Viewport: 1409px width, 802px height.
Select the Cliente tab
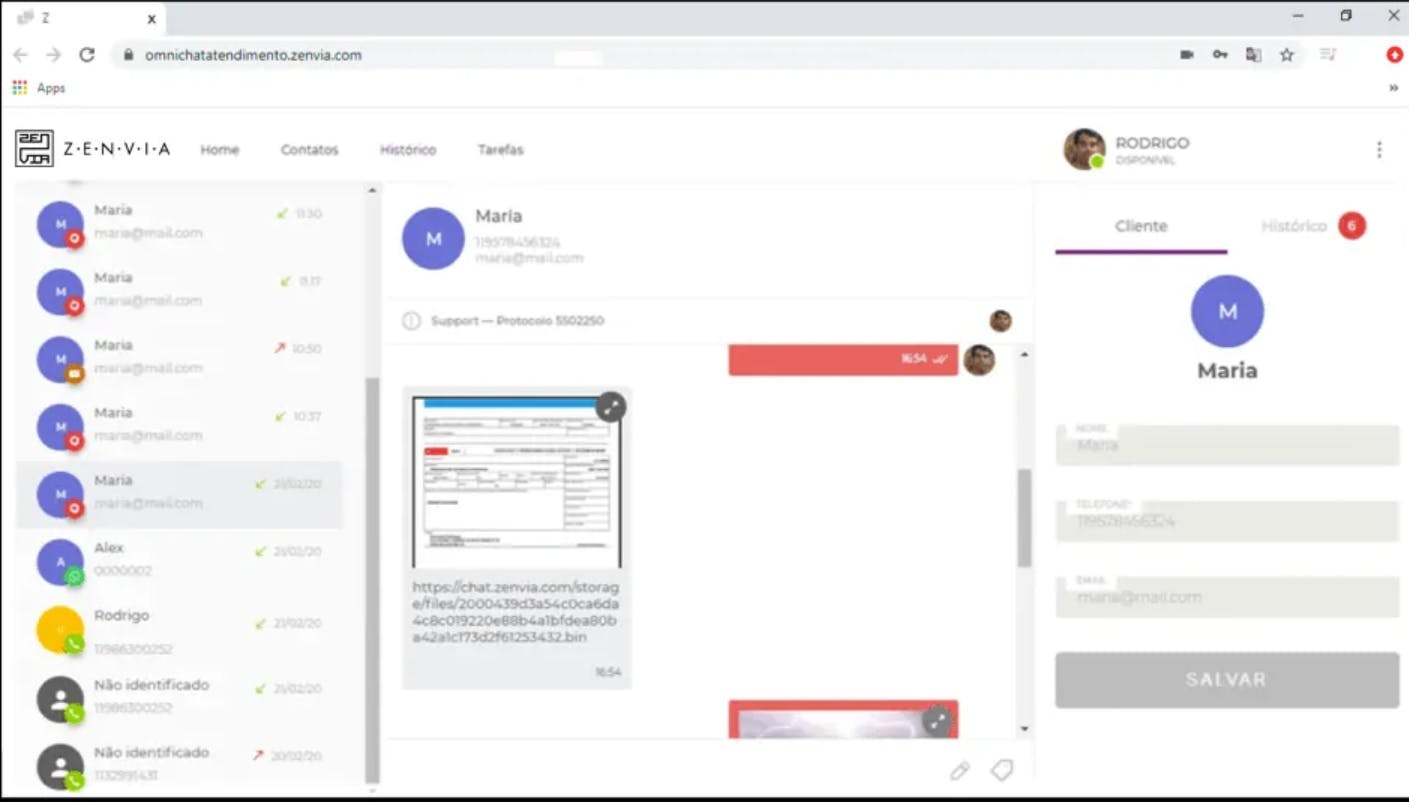pos(1140,226)
